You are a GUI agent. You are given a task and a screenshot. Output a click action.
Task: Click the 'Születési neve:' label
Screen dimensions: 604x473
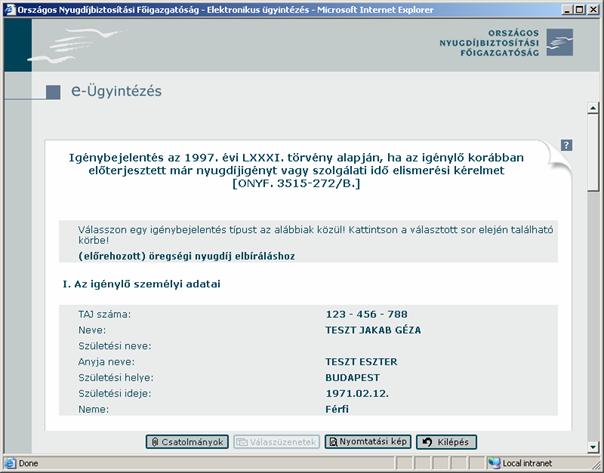115,346
